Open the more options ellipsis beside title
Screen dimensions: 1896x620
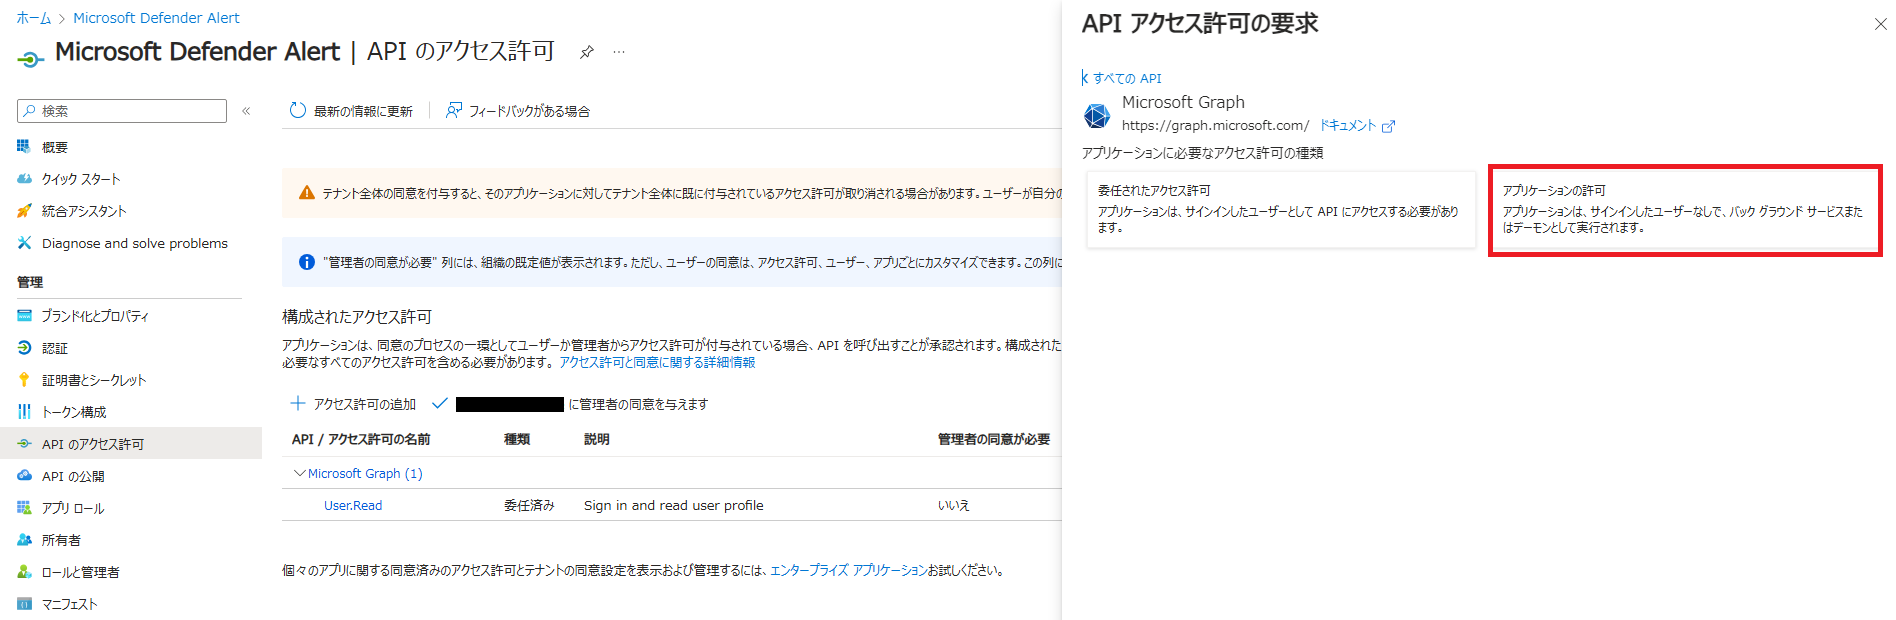[619, 52]
